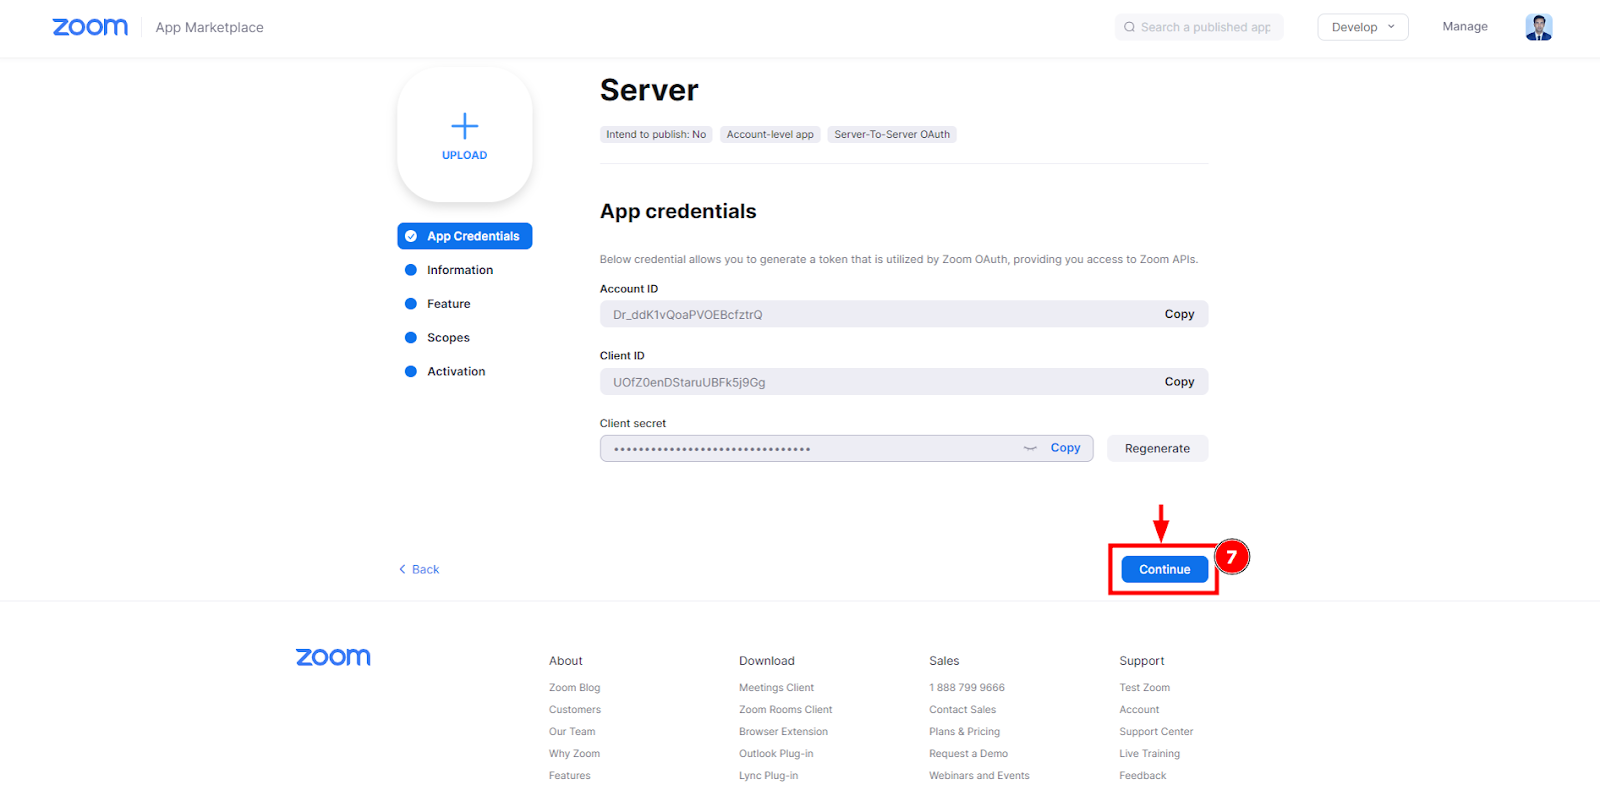Click the Zoom logo in header
The image size is (1600, 785).
(x=90, y=27)
